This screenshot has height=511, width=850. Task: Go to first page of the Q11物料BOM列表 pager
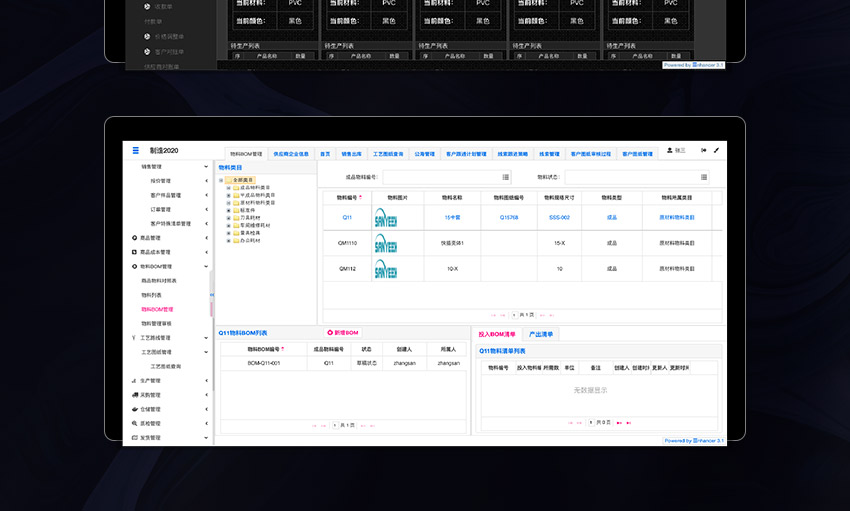tap(314, 425)
